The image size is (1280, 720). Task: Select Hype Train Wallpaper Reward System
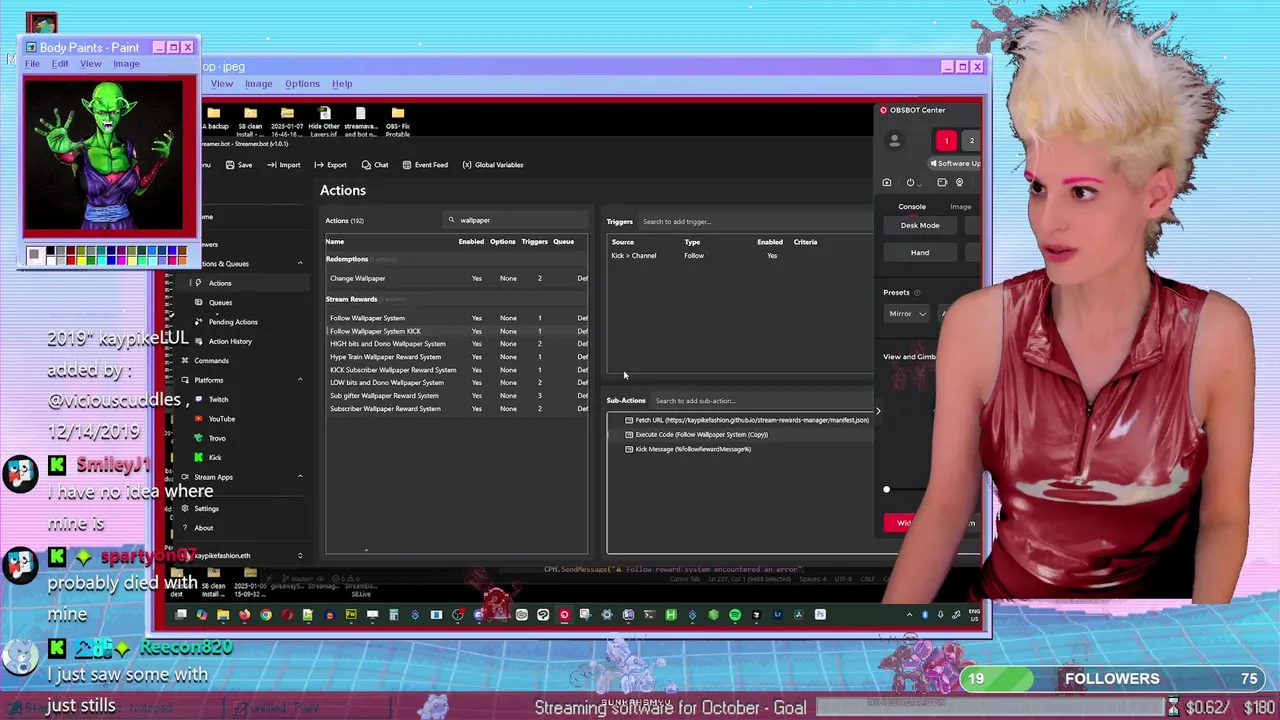(x=456, y=357)
